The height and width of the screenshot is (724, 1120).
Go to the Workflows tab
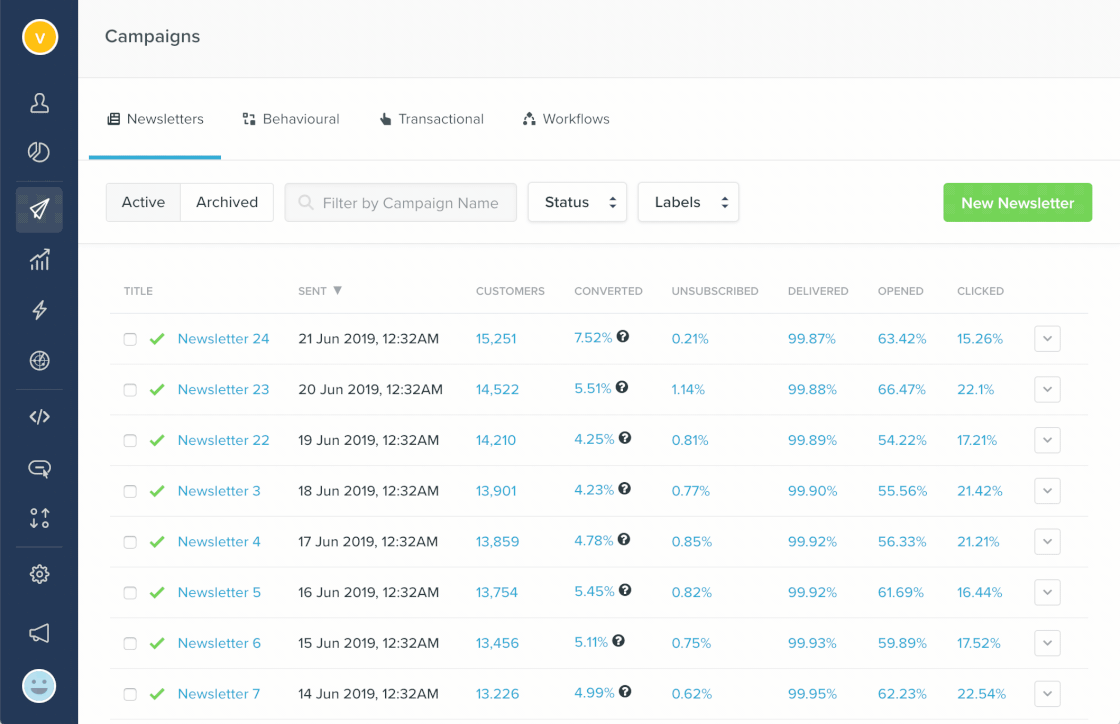pos(566,119)
